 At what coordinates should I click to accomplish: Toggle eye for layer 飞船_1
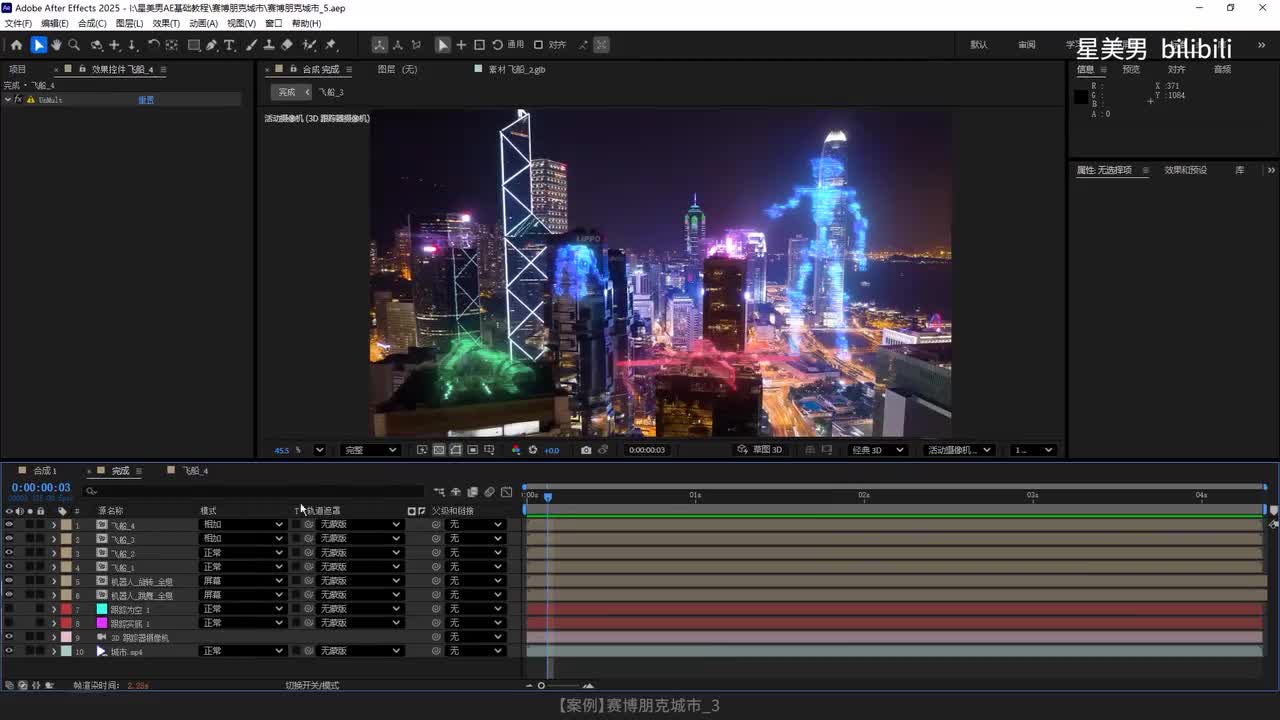click(9, 567)
